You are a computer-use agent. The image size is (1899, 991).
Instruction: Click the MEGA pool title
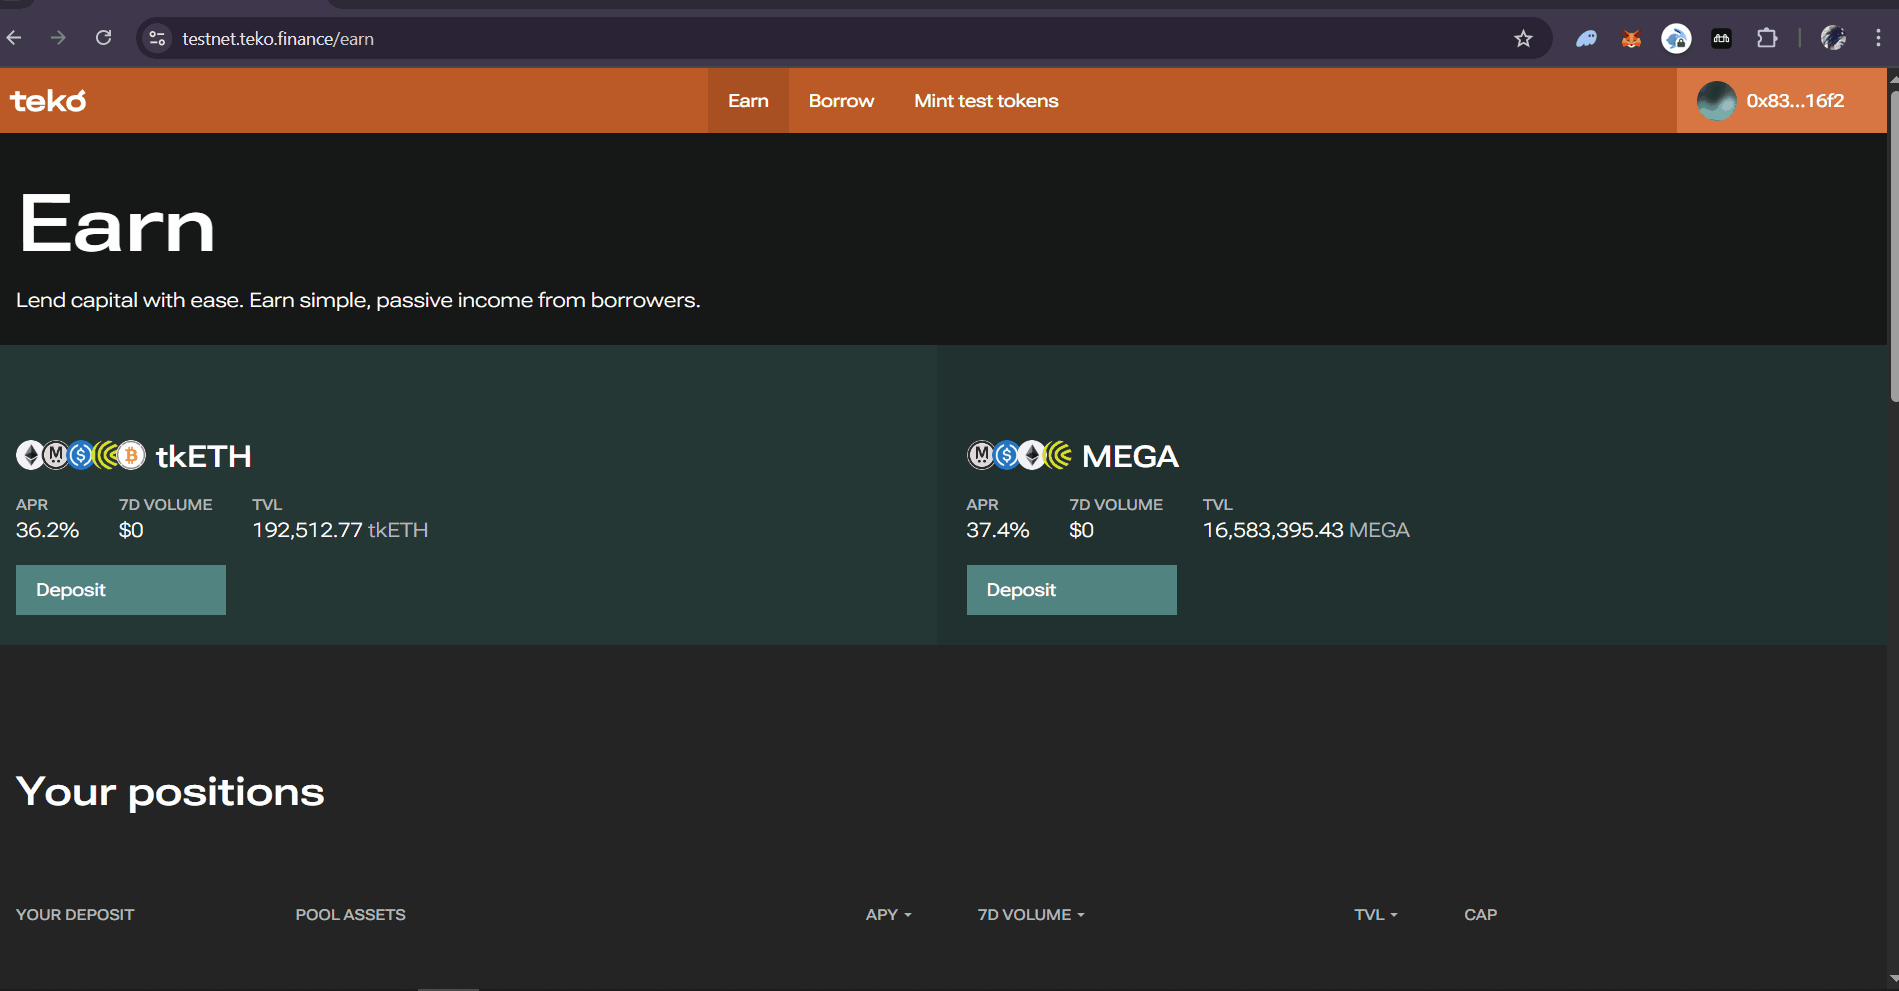pyautogui.click(x=1130, y=456)
